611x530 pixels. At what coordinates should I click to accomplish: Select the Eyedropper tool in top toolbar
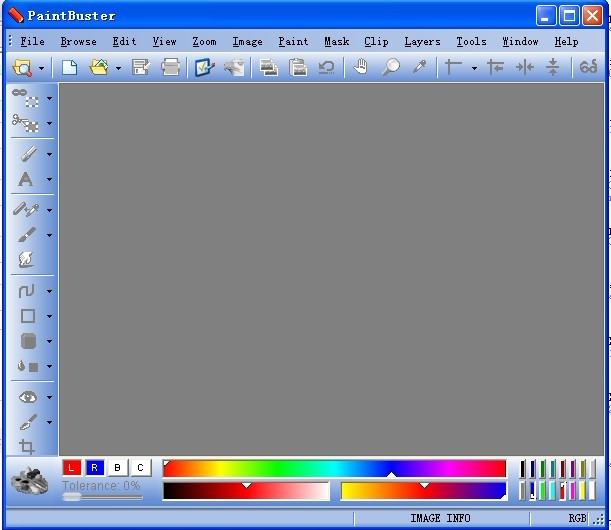tap(420, 67)
